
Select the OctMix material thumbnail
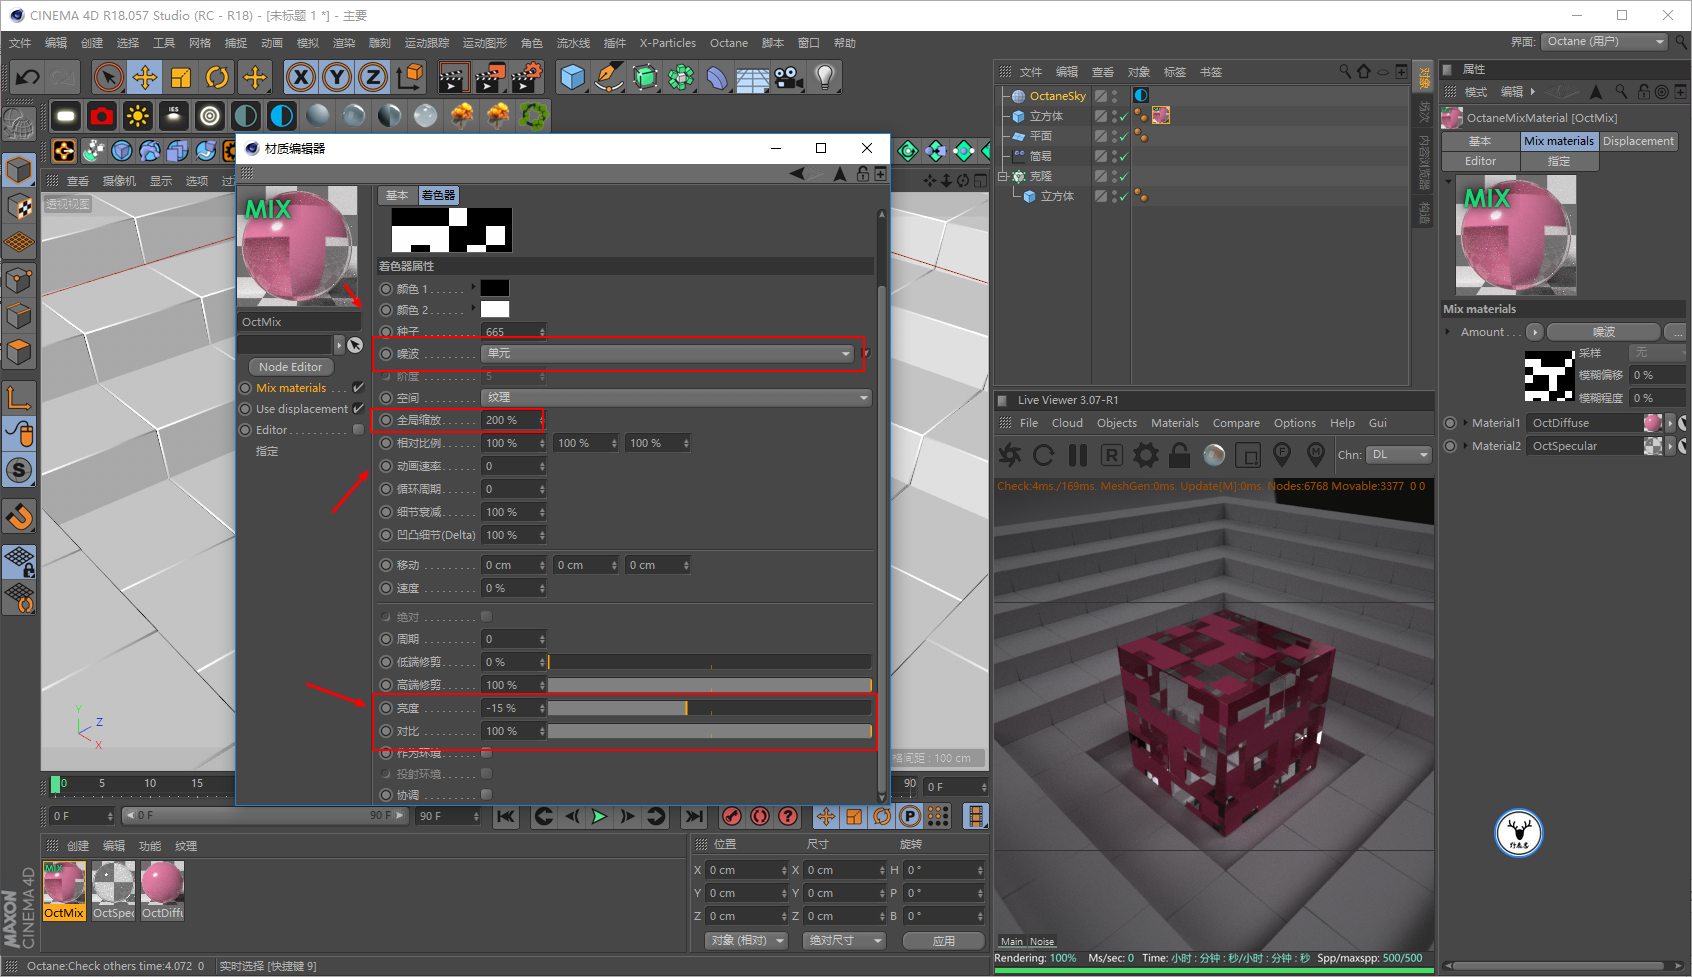pyautogui.click(x=64, y=890)
